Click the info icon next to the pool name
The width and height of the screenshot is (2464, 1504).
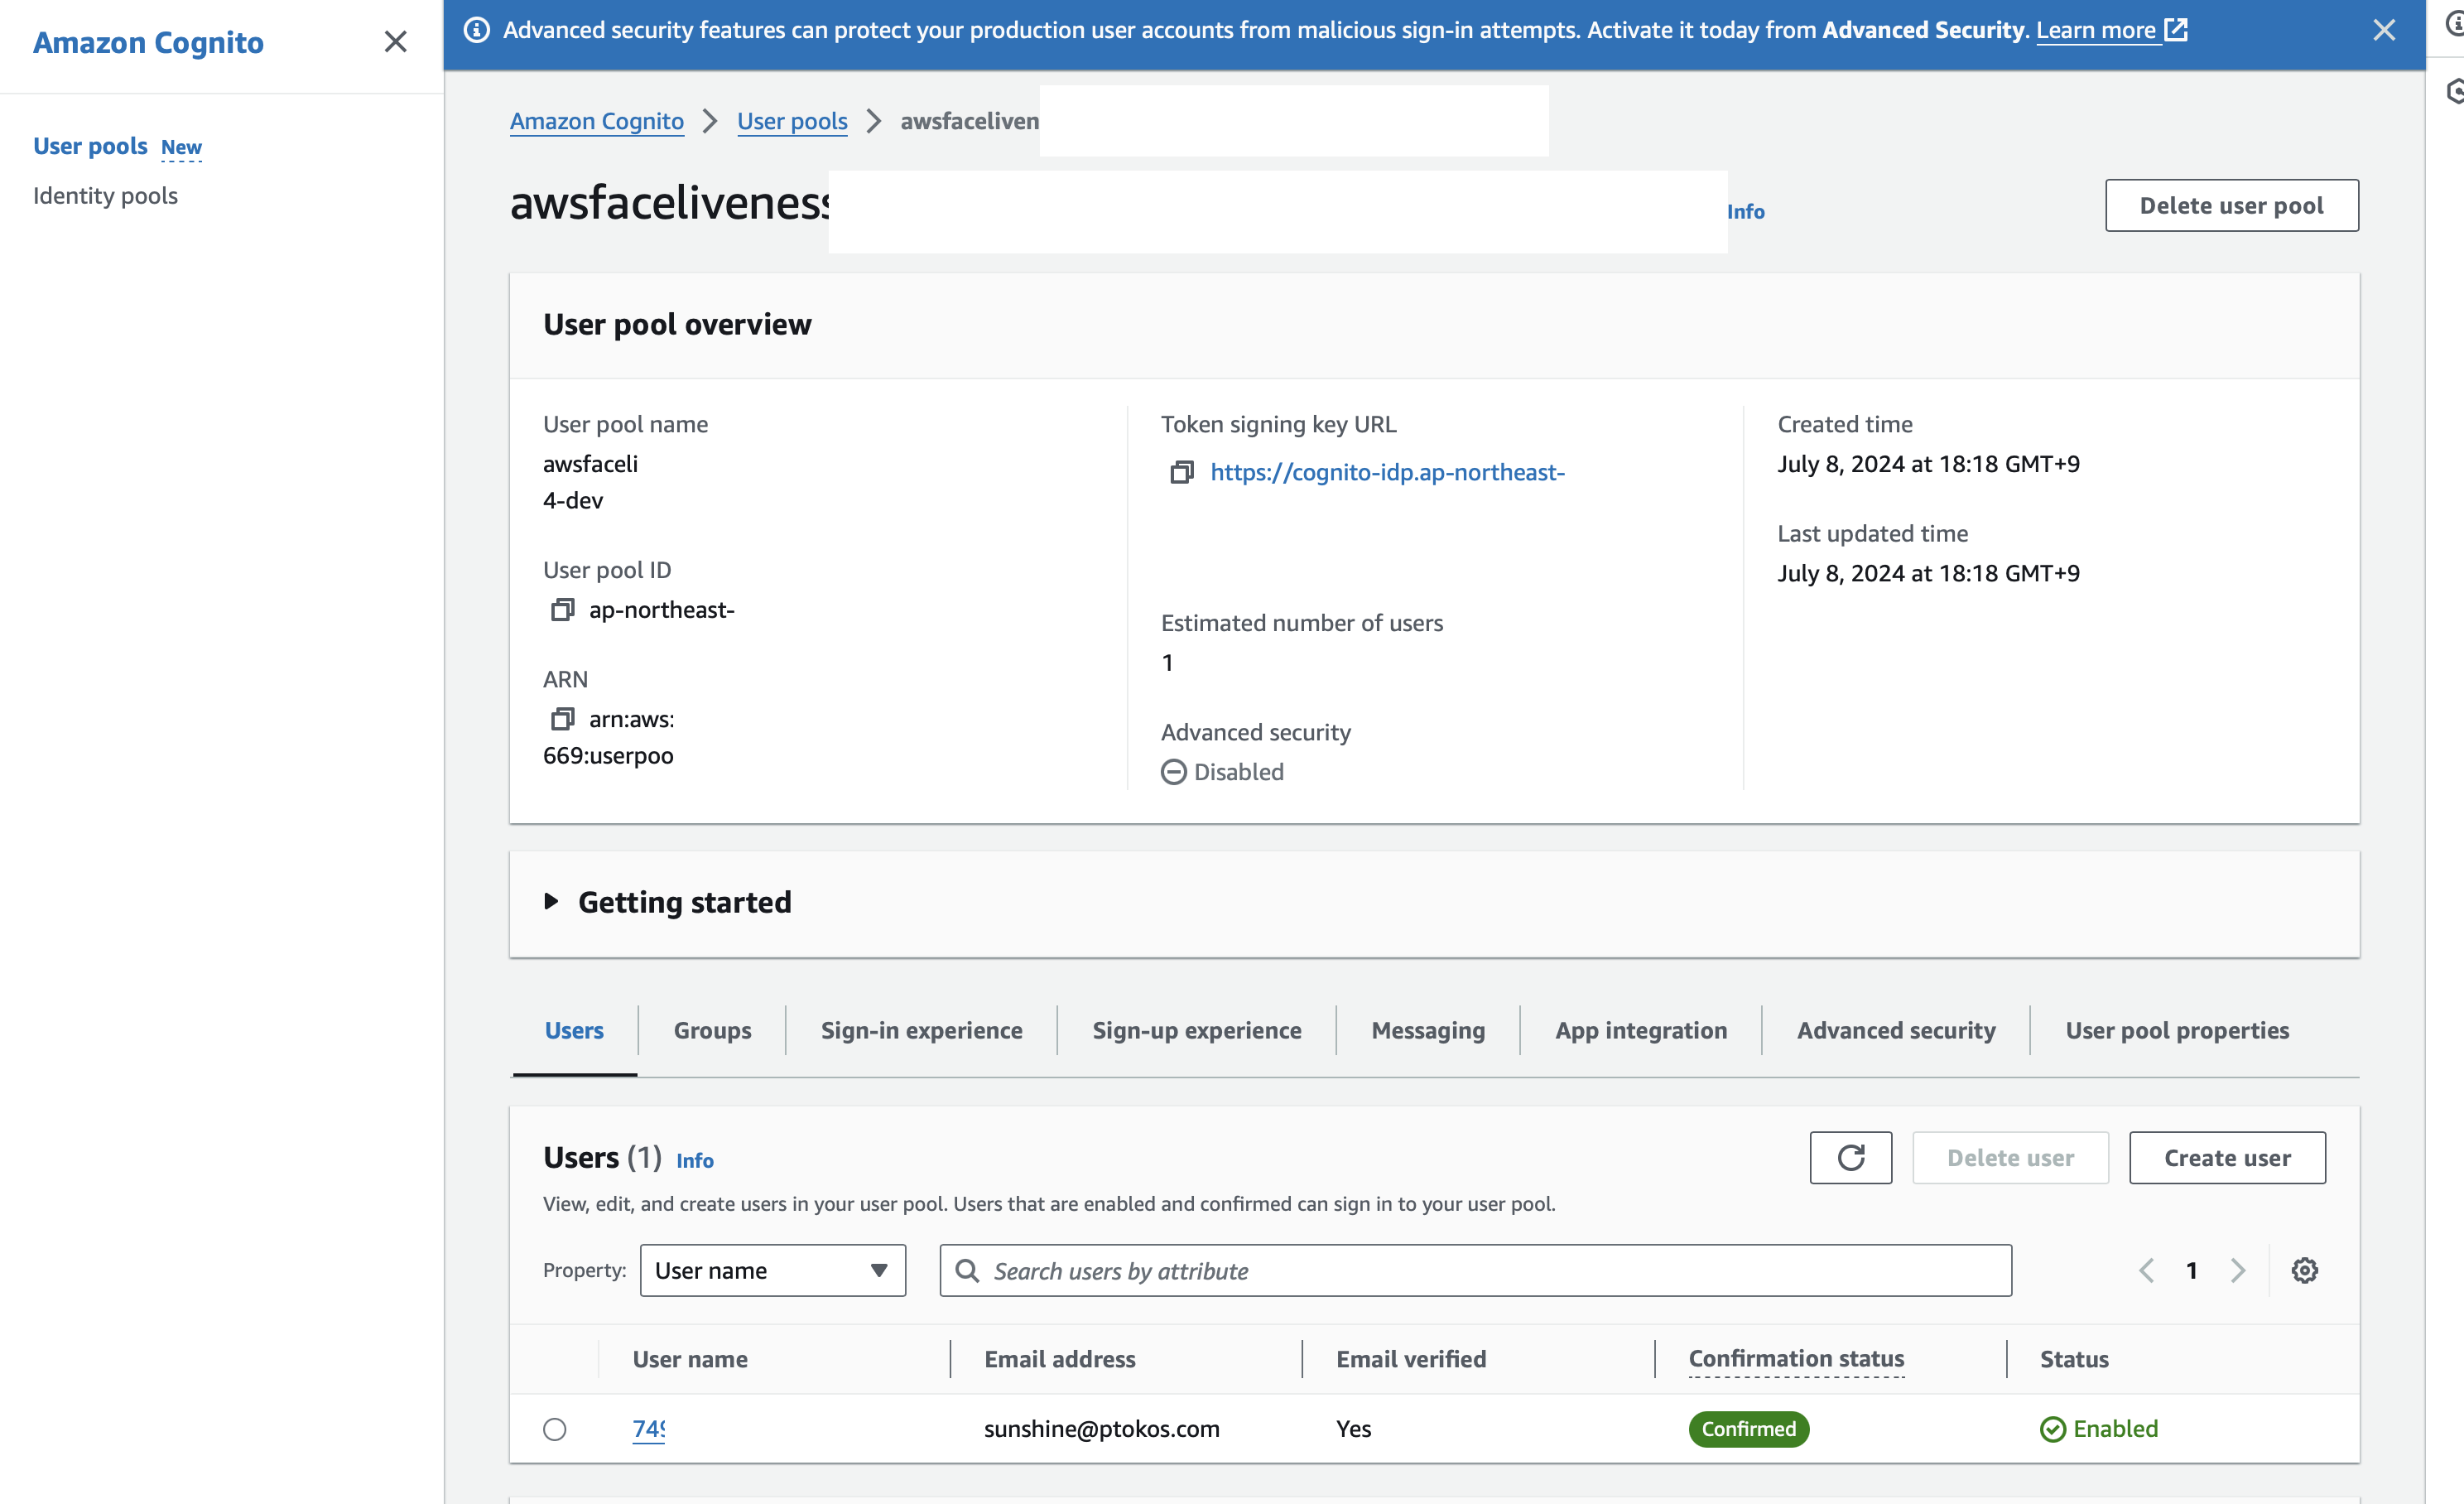[1746, 210]
